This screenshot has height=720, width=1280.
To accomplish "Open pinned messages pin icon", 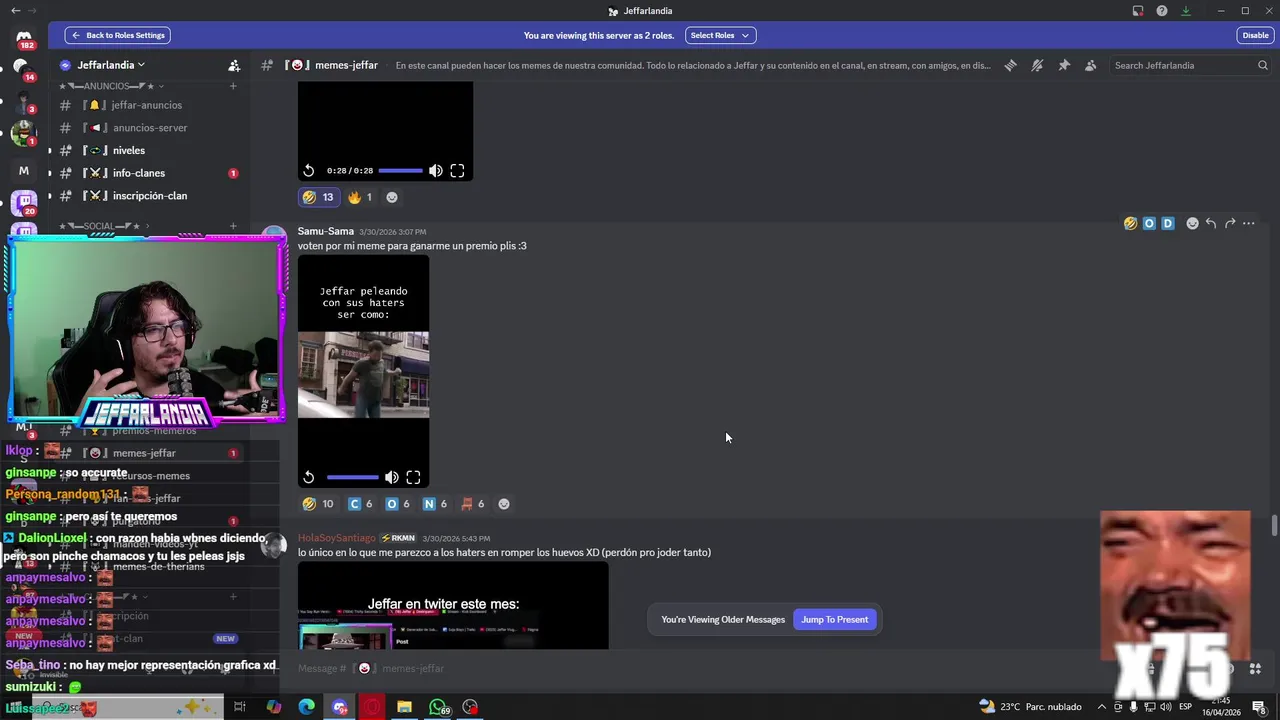I will pyautogui.click(x=1064, y=65).
